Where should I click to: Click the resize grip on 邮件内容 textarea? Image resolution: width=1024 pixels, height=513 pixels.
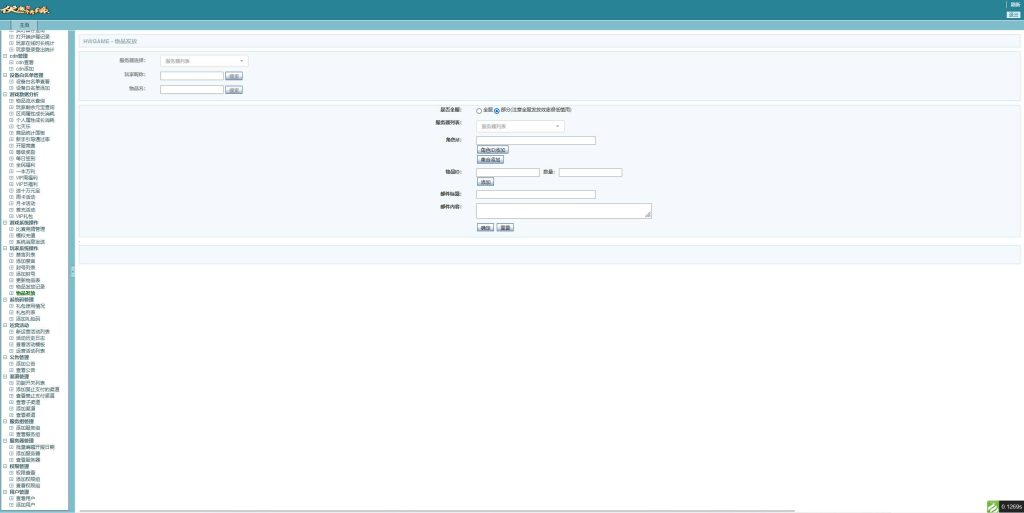pos(649,215)
